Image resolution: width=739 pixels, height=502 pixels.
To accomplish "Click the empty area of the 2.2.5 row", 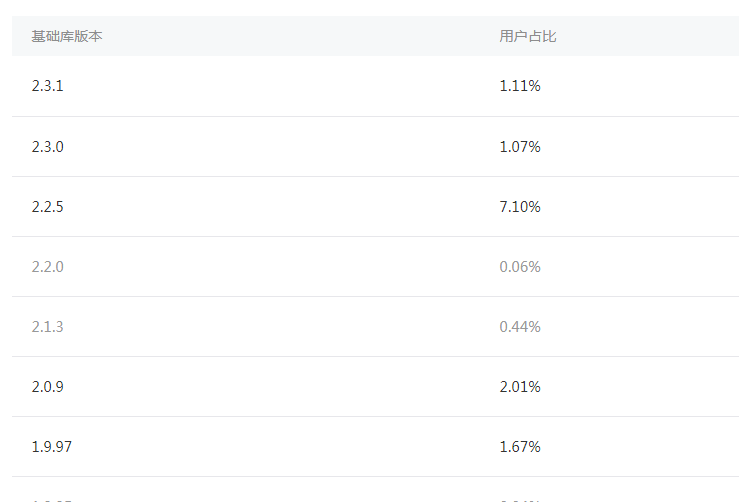I will [283, 206].
